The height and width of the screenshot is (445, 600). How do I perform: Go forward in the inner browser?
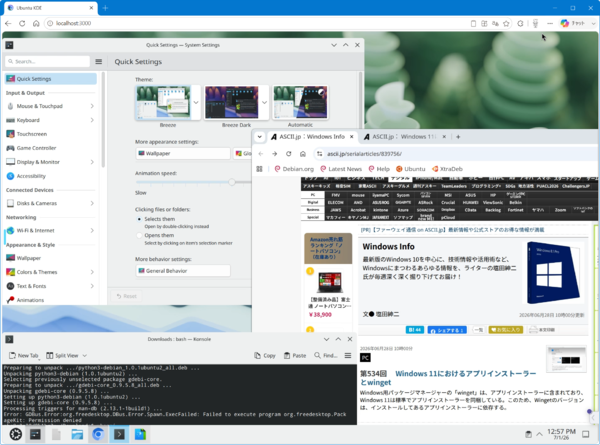click(x=274, y=154)
